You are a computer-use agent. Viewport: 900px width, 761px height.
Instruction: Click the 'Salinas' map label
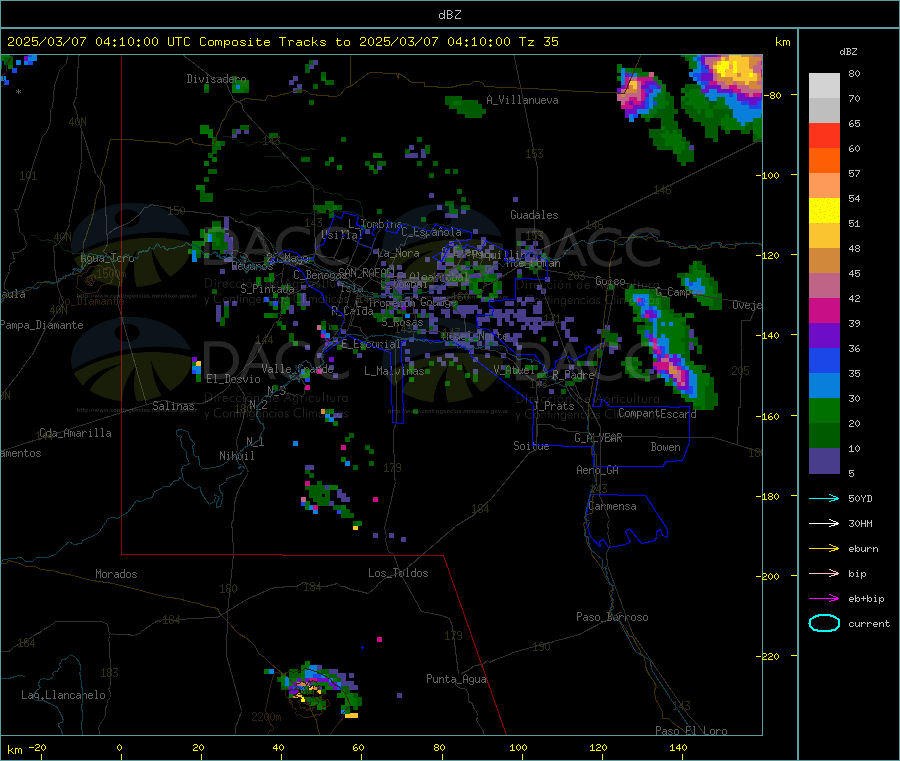pos(173,406)
